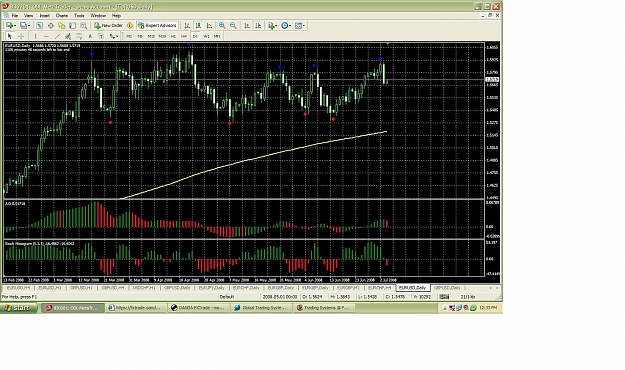Pick the Vertical Line drawing tool

pyautogui.click(x=35, y=36)
